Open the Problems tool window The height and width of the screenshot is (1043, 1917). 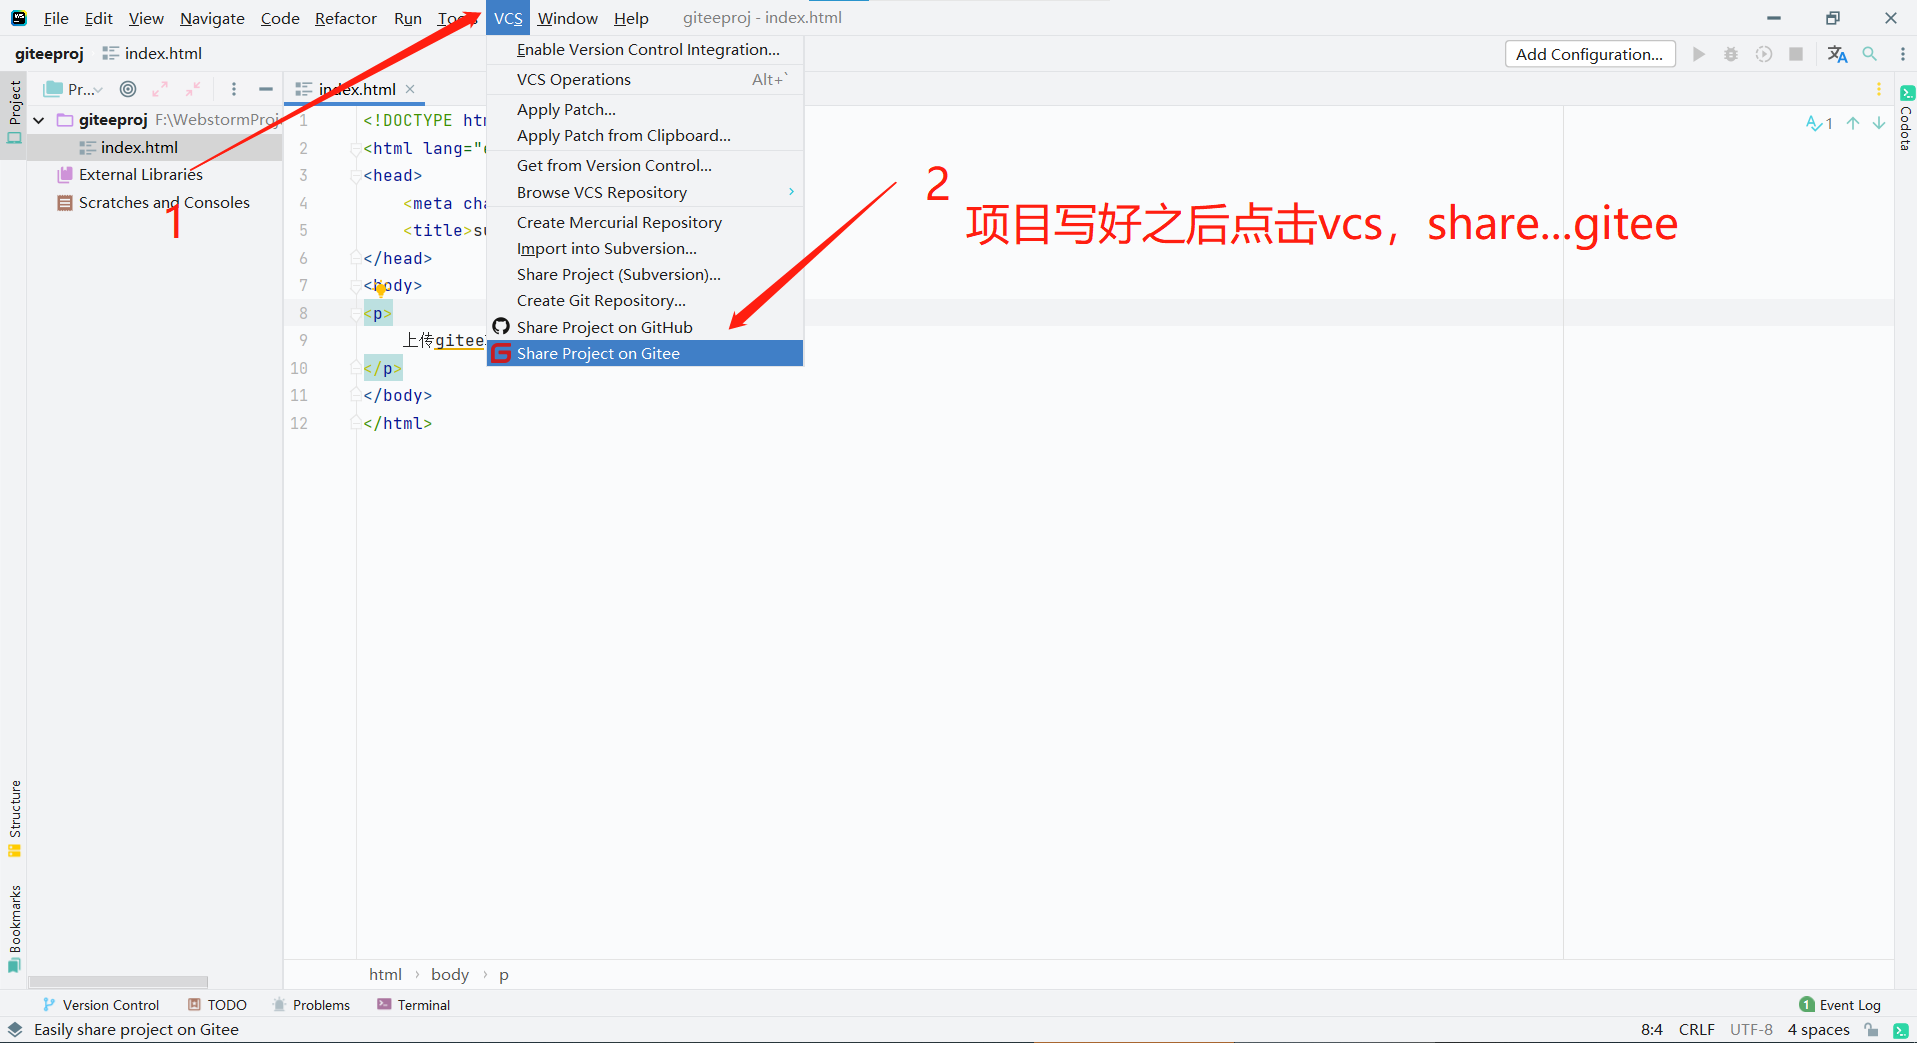311,1005
